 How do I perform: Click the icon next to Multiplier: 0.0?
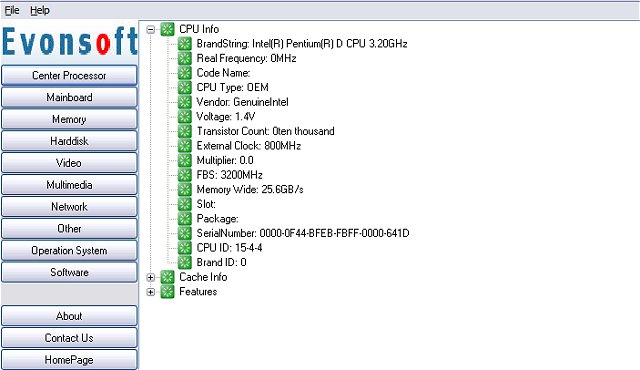[x=184, y=160]
